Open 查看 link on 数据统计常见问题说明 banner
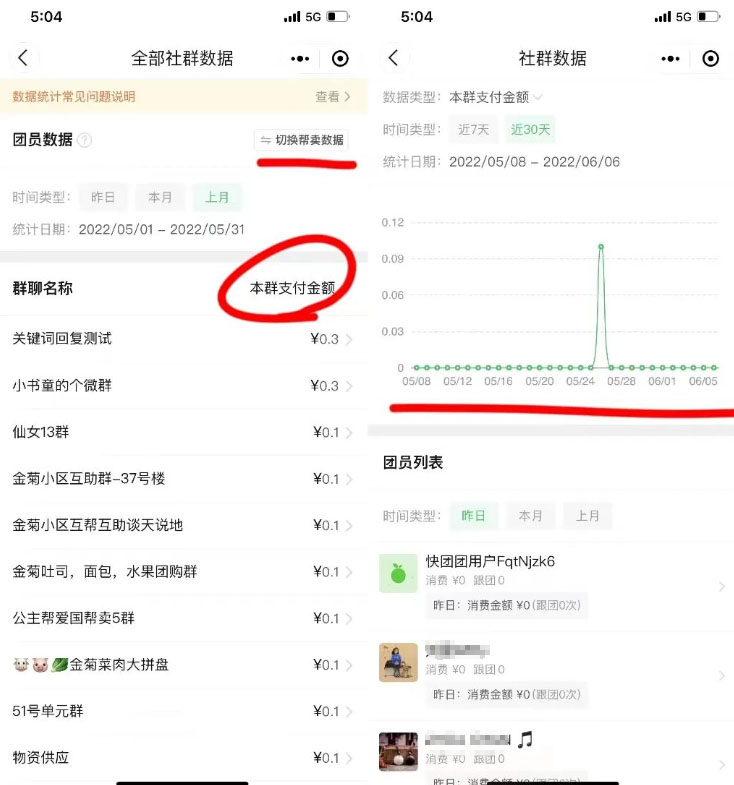Viewport: 734px width, 785px height. point(332,97)
